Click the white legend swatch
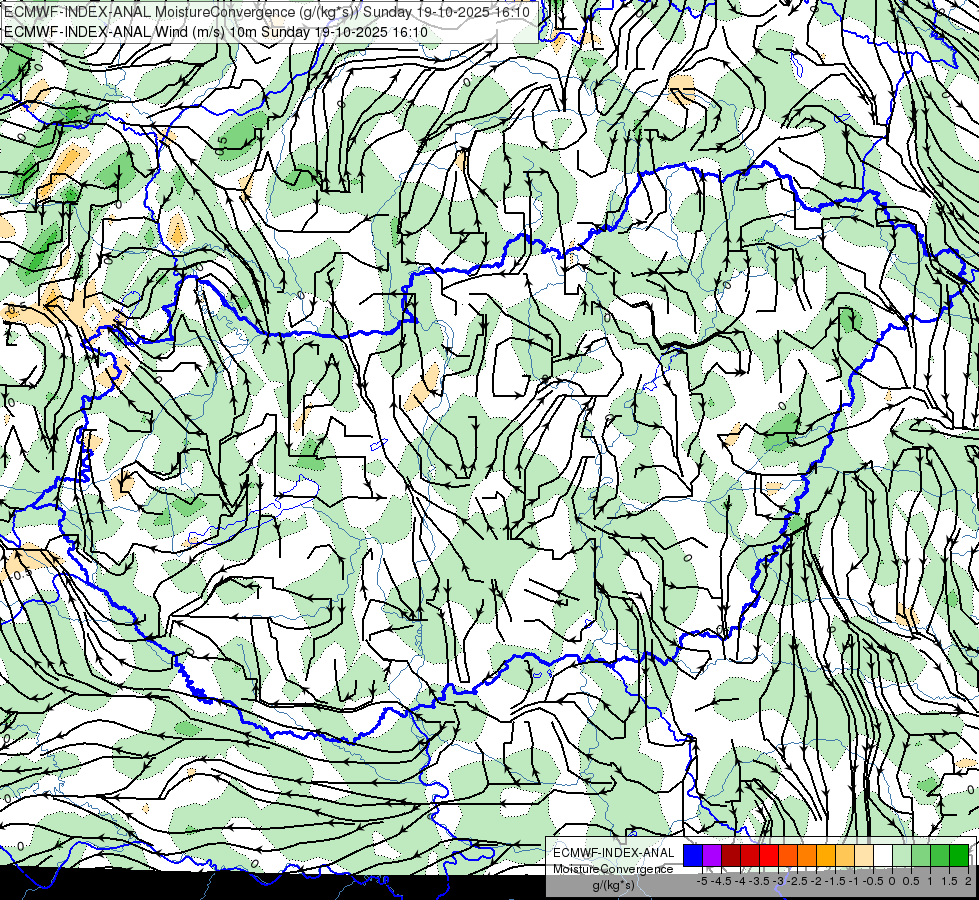979x900 pixels. click(x=883, y=855)
